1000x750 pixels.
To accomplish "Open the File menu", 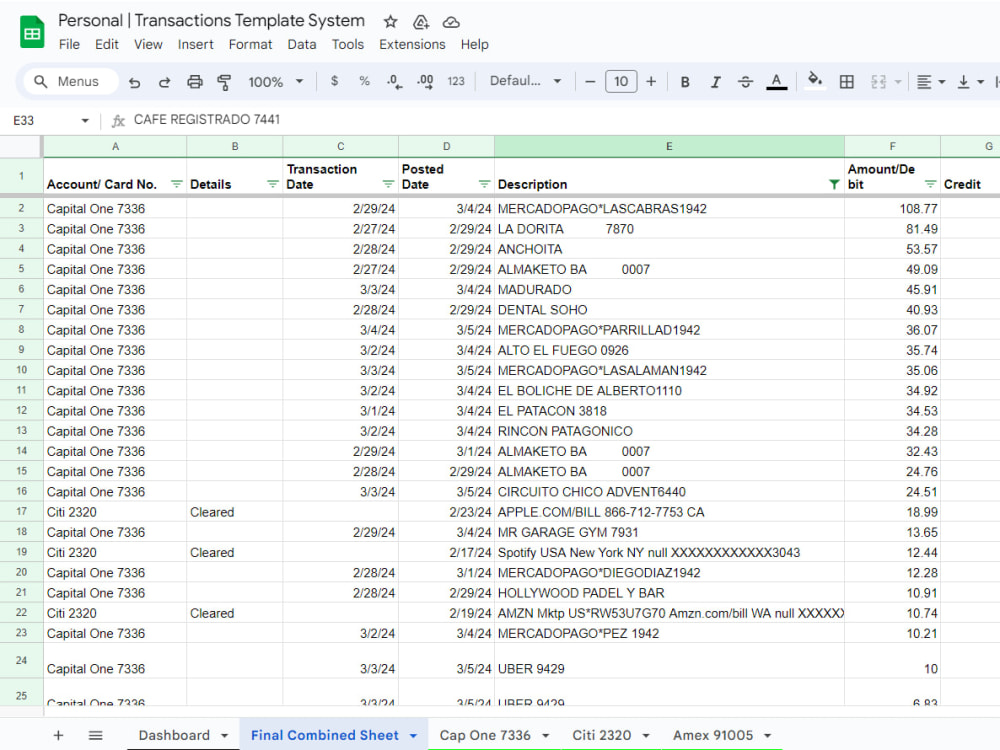I will tap(69, 45).
